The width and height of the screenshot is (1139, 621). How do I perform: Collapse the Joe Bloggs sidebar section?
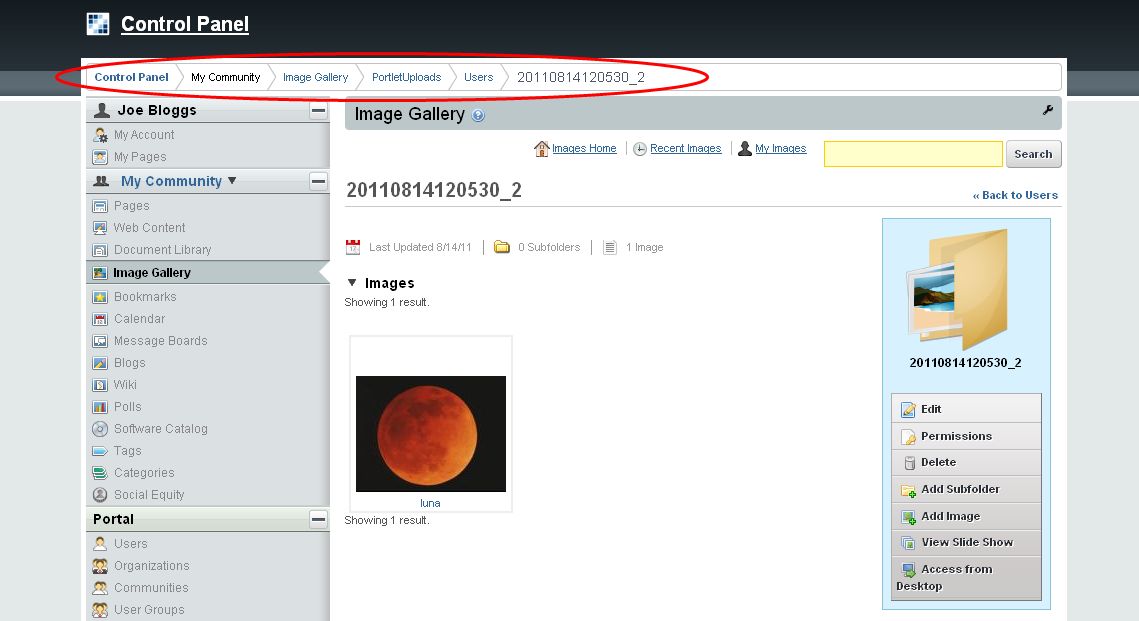pyautogui.click(x=318, y=111)
